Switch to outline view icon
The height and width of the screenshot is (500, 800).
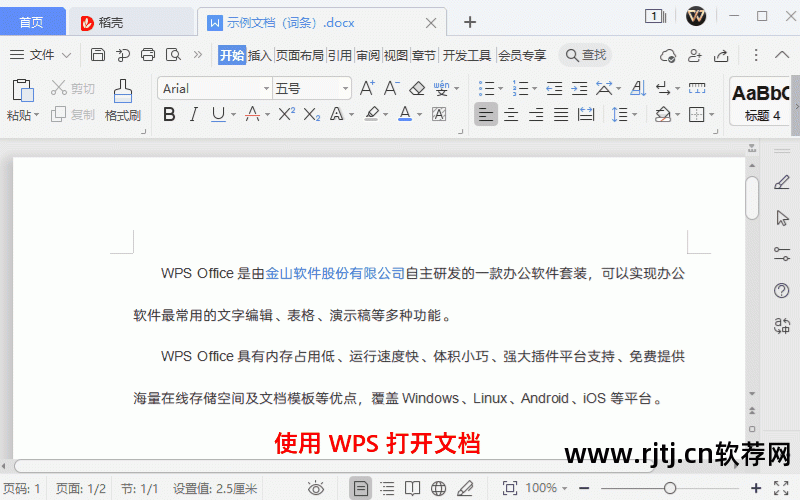click(387, 488)
